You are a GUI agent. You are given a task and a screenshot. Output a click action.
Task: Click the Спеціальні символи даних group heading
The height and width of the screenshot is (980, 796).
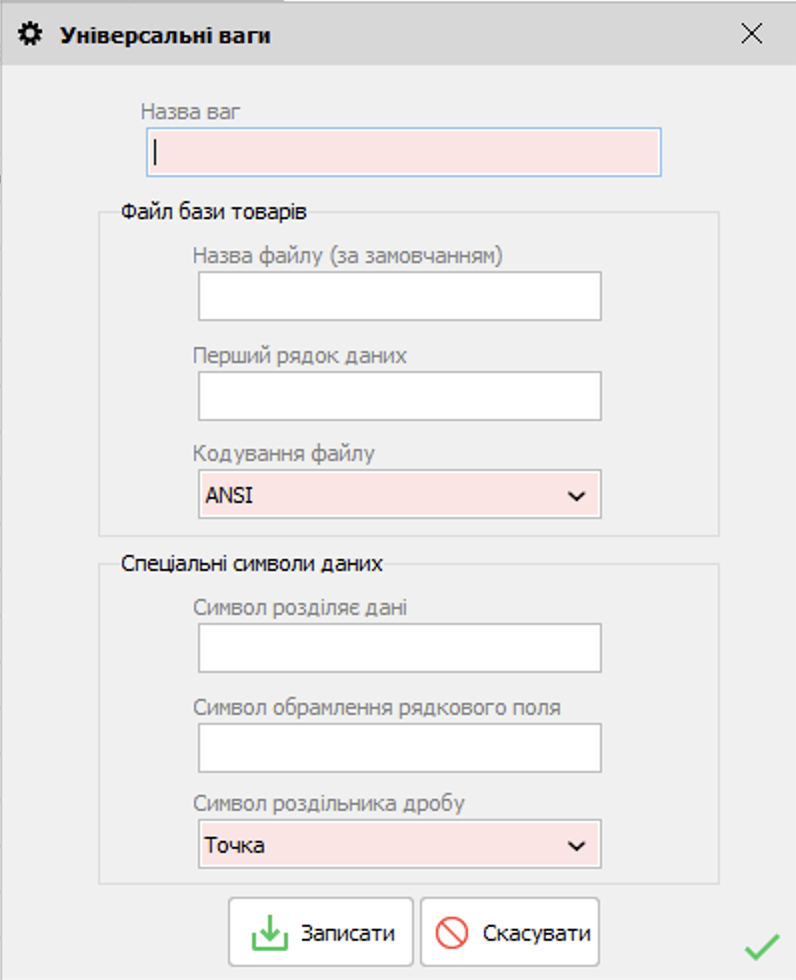[251, 563]
